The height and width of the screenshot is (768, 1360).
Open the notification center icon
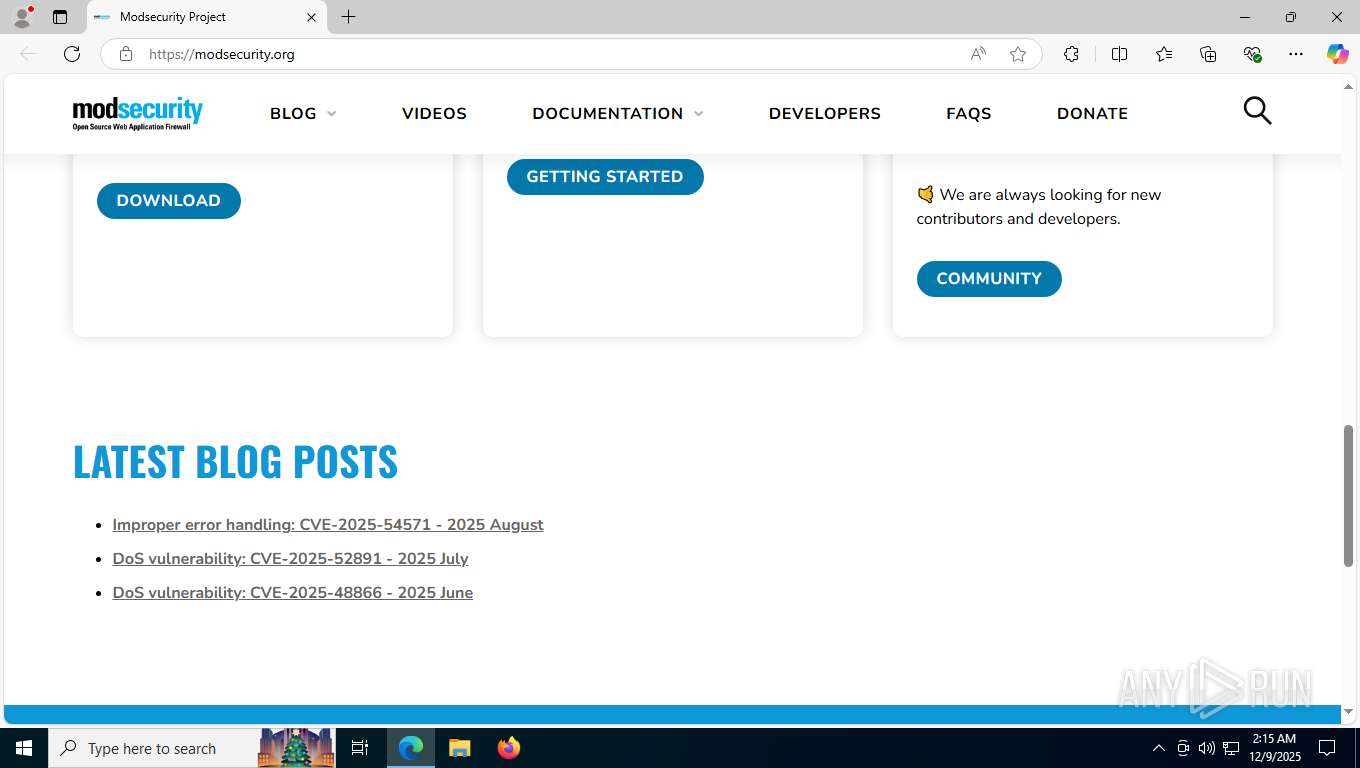click(1327, 748)
